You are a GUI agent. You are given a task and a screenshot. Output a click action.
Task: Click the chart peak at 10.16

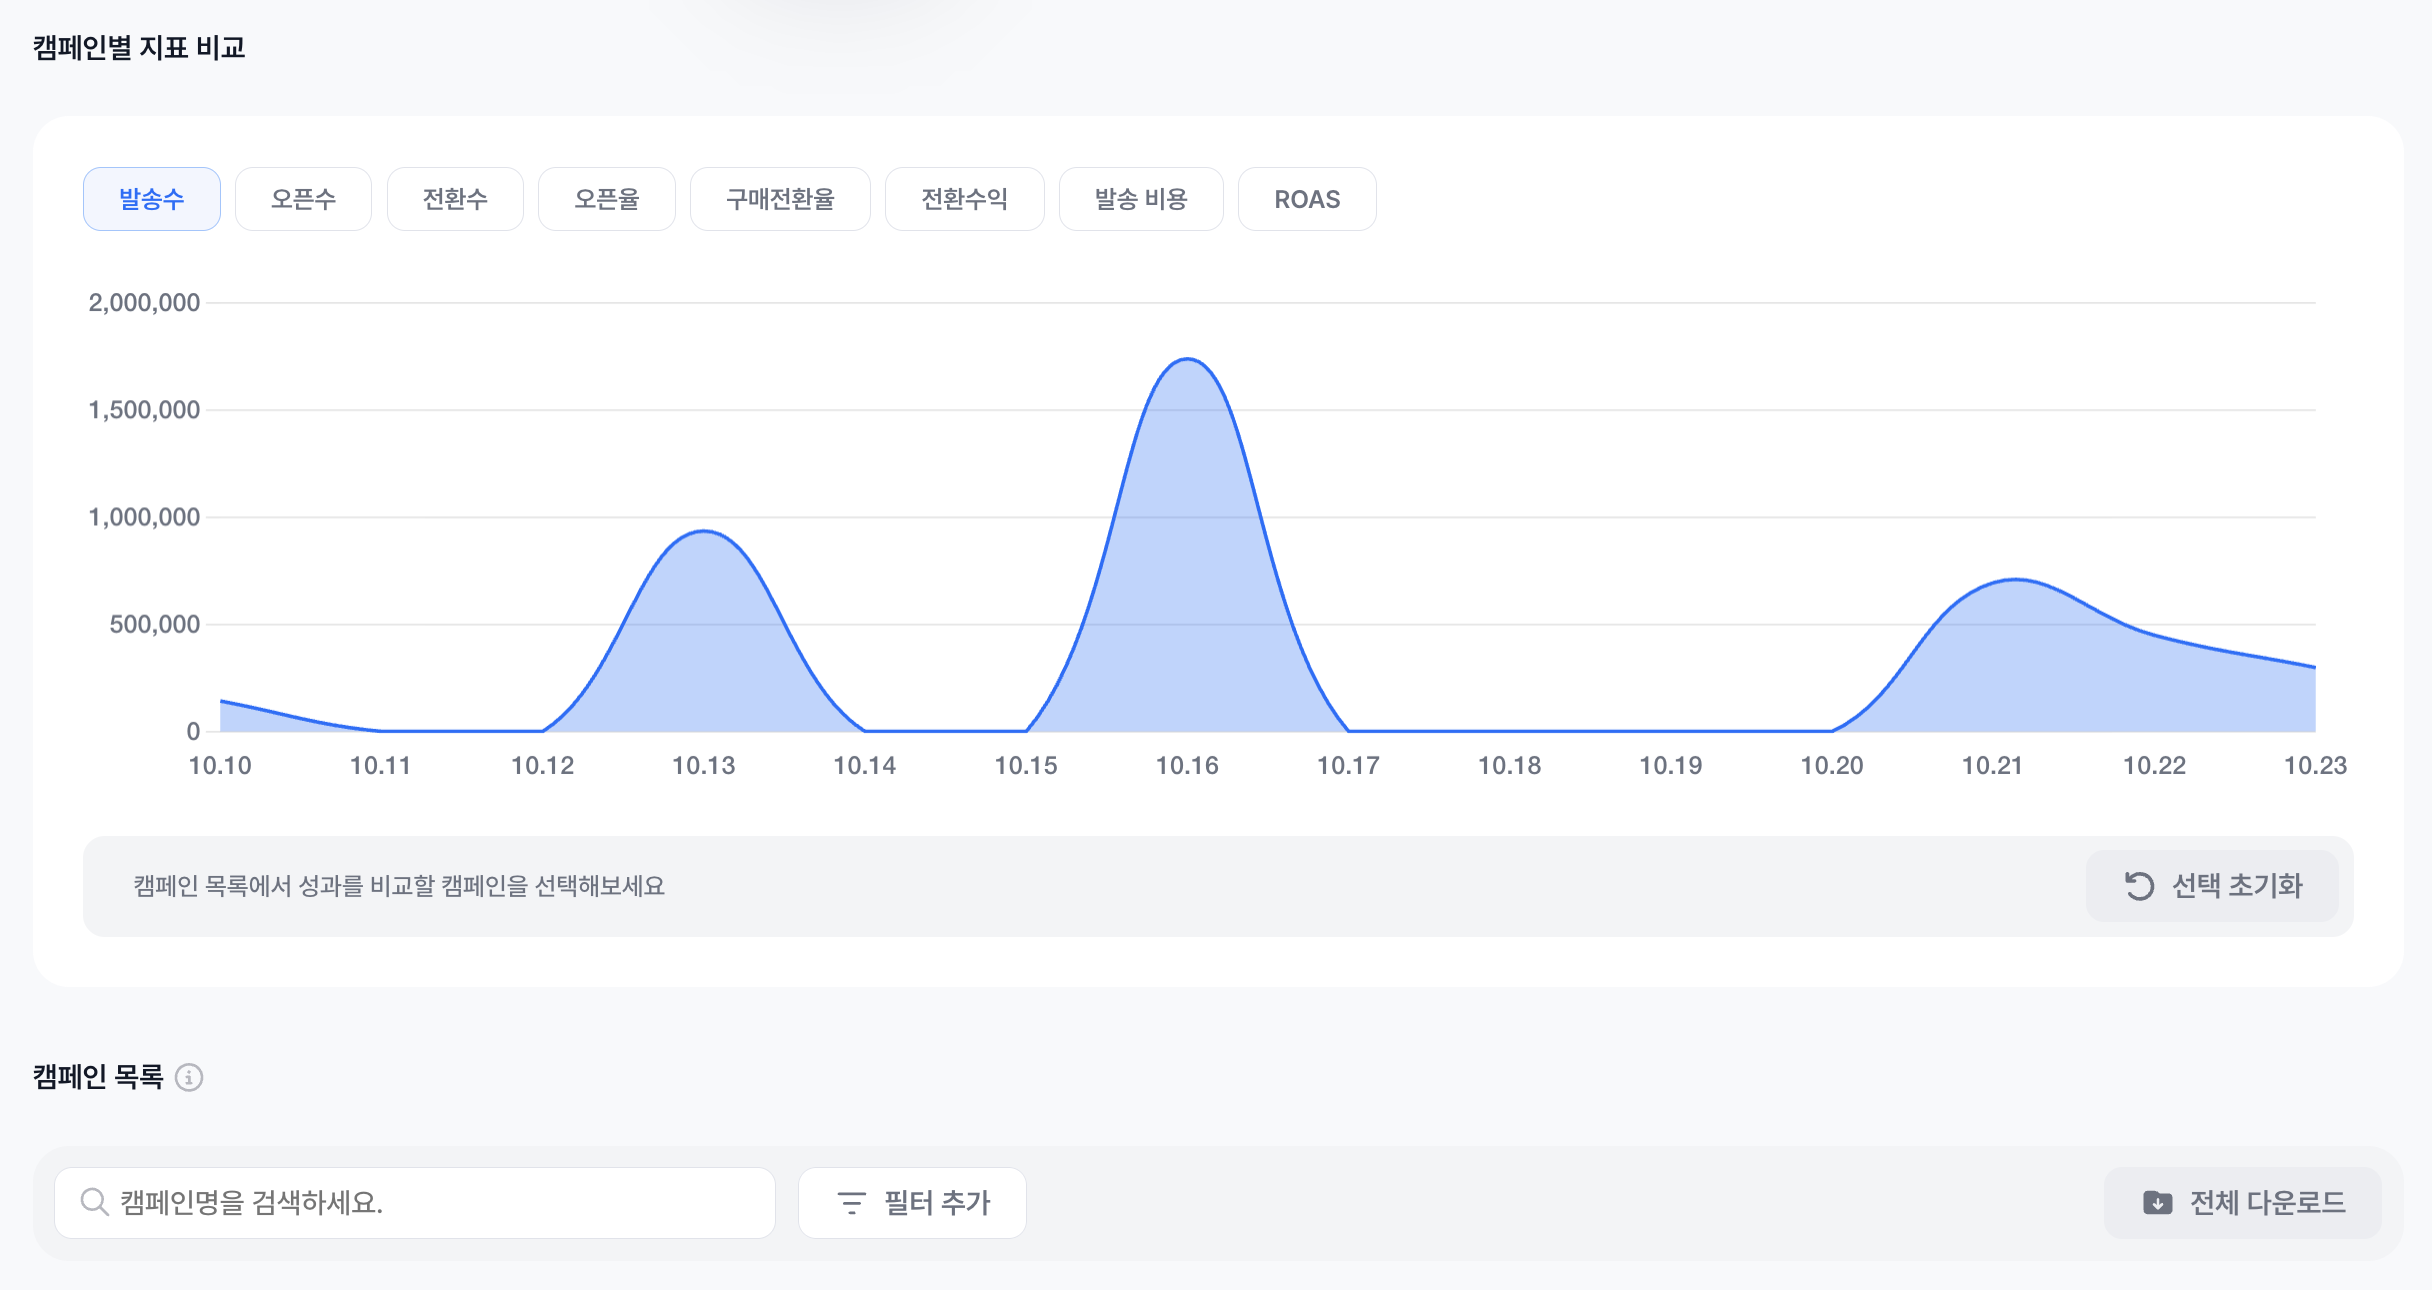1187,359
